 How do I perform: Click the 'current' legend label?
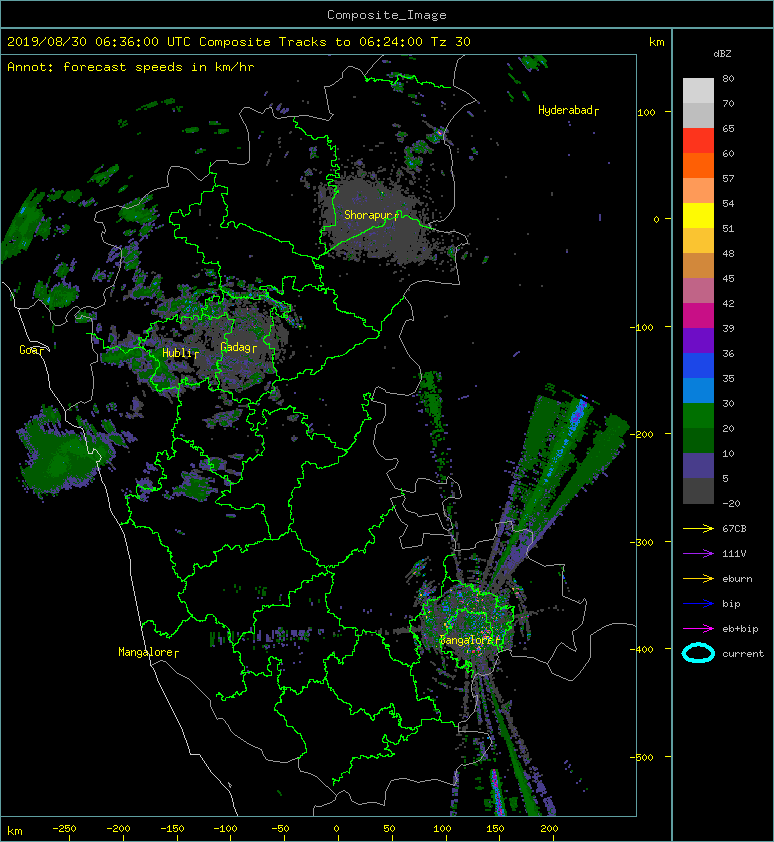(743, 654)
